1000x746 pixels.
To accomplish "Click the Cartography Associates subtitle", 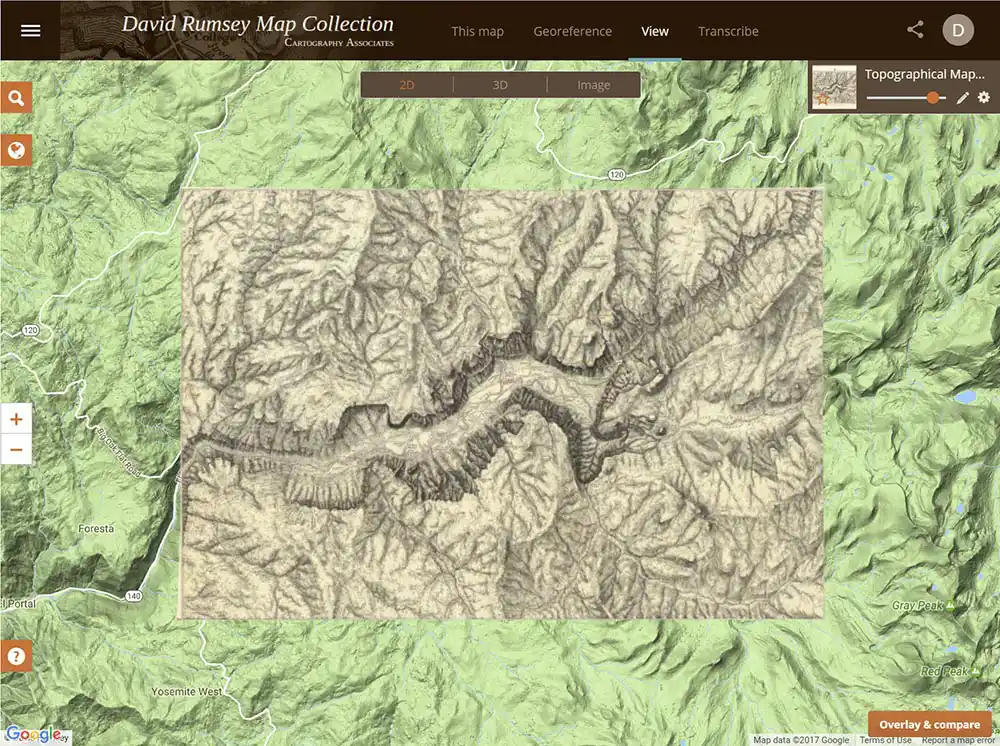I will click(339, 43).
